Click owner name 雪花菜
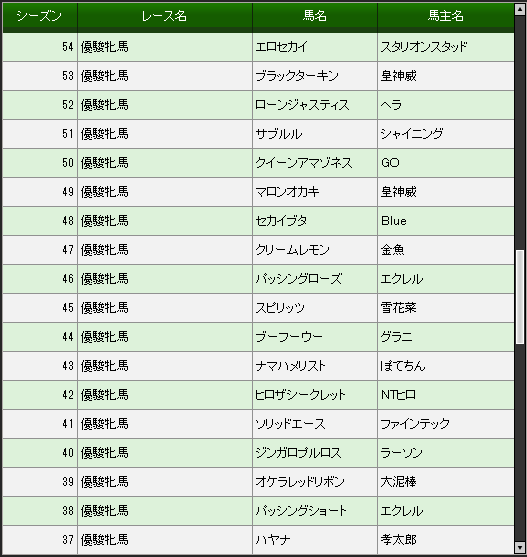 click(398, 308)
